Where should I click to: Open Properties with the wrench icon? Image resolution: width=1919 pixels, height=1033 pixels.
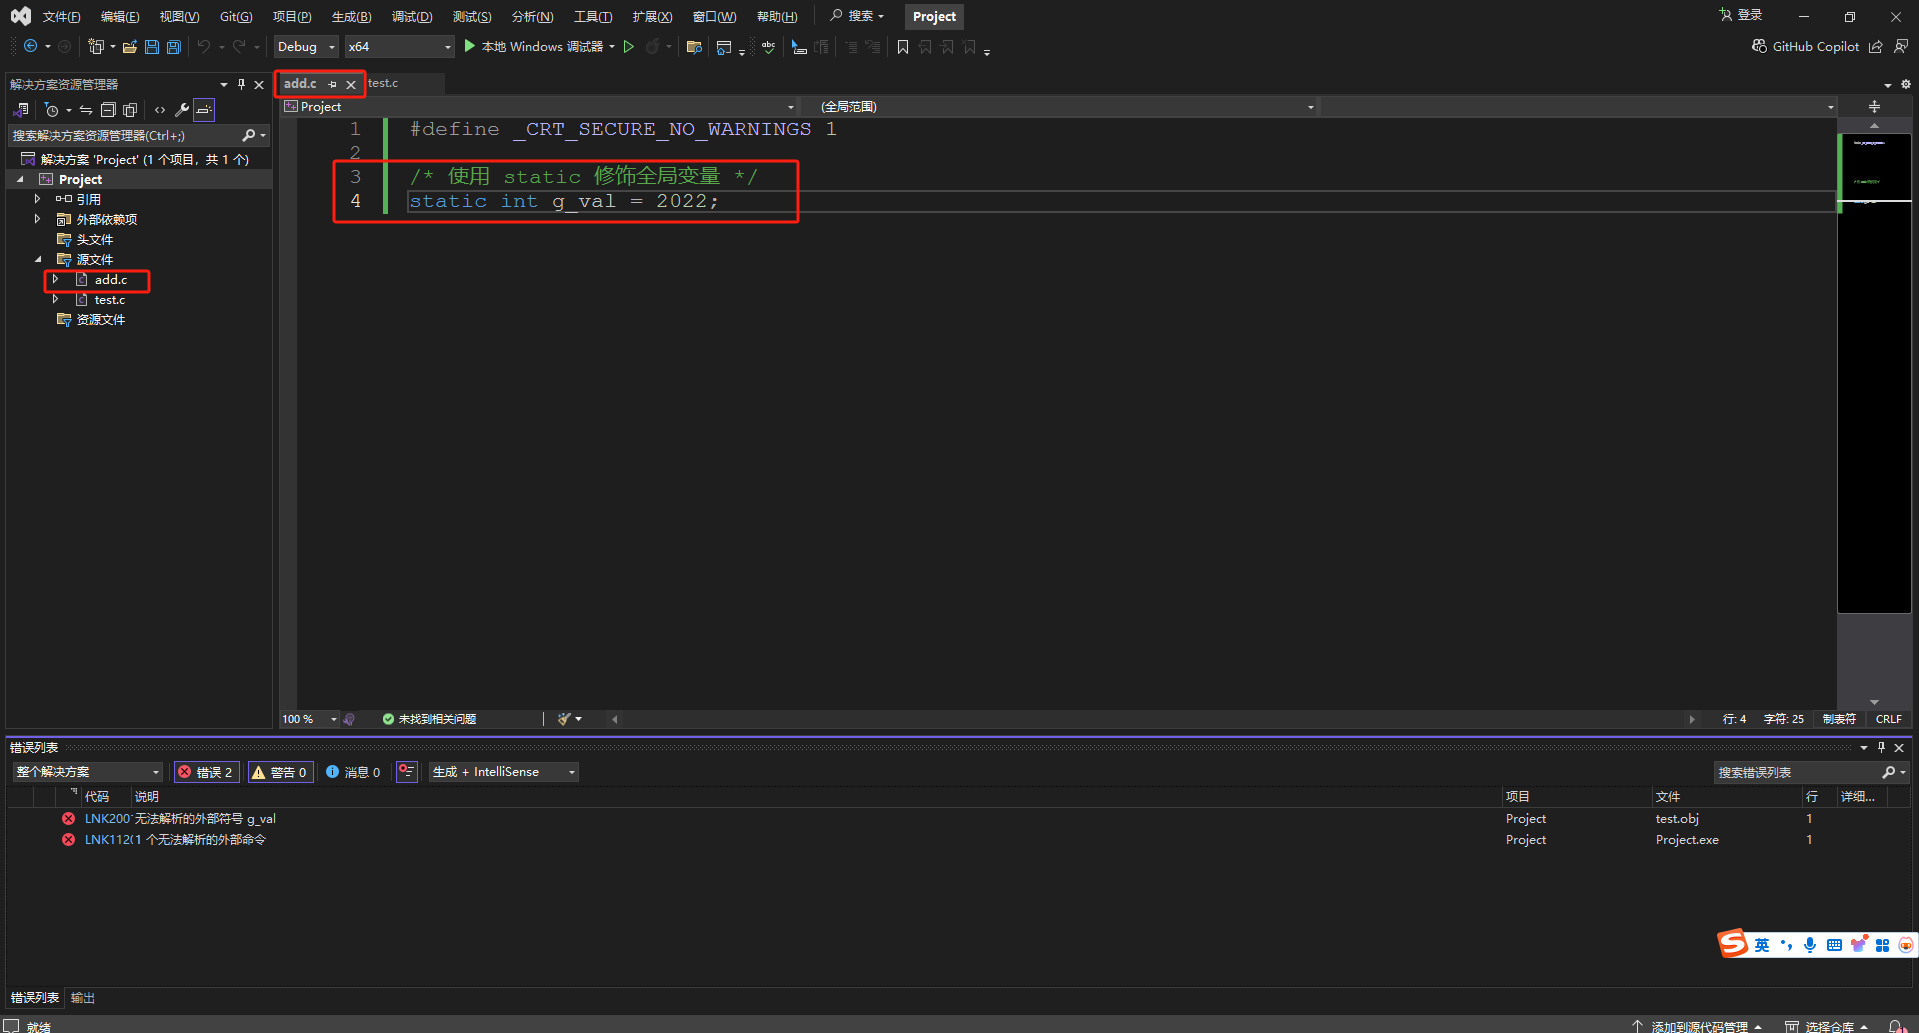182,110
